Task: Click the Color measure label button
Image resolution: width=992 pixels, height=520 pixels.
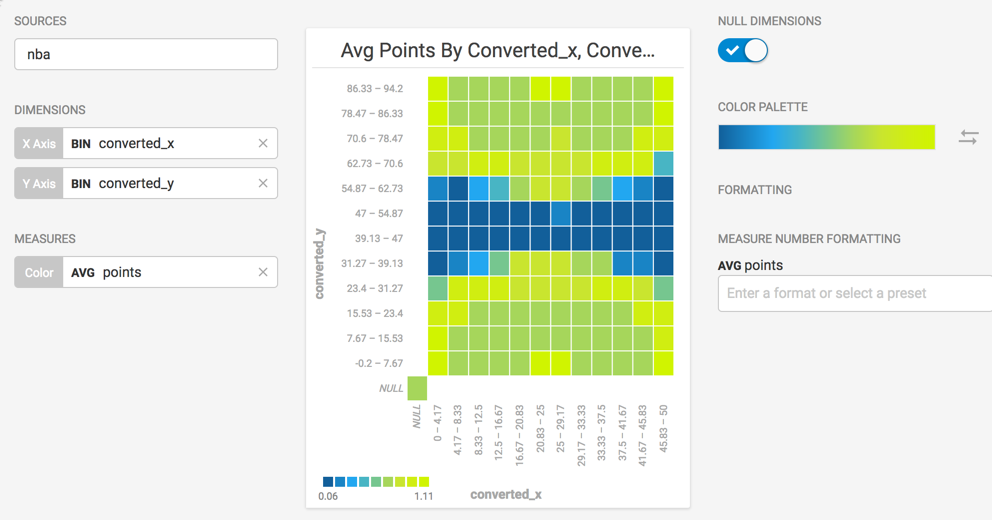Action: click(39, 272)
